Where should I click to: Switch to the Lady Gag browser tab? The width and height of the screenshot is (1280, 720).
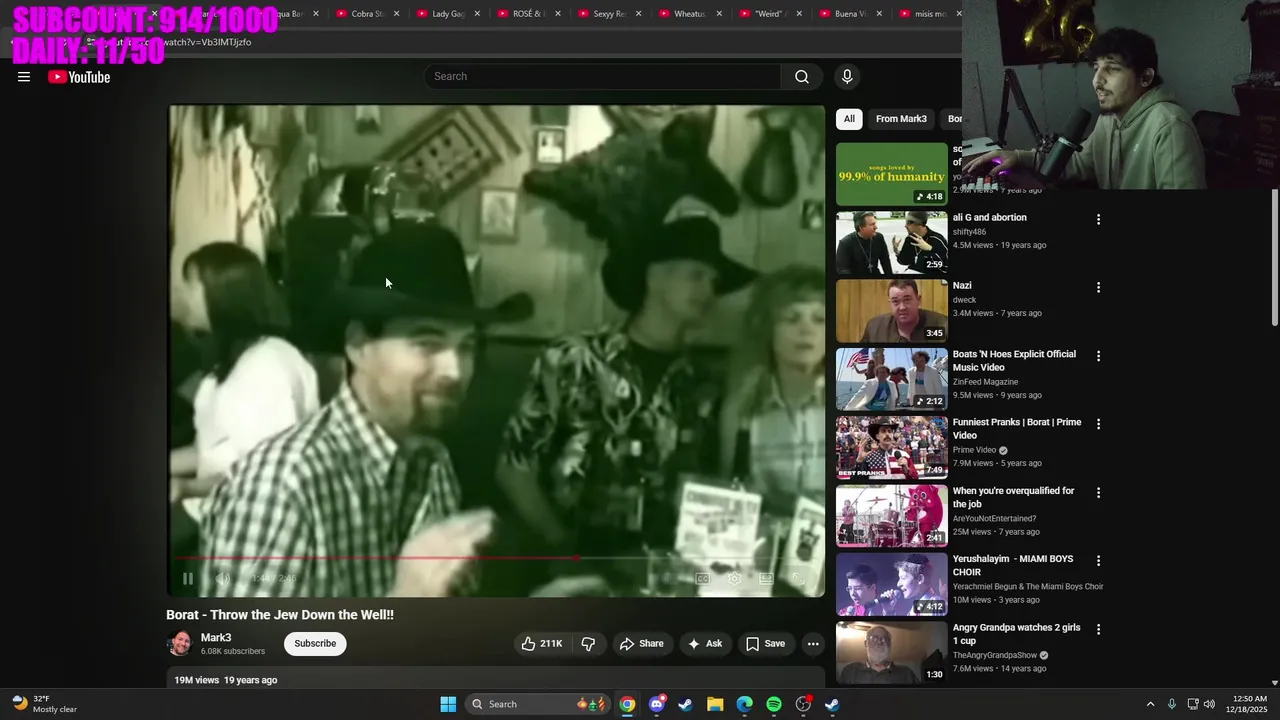tap(448, 14)
